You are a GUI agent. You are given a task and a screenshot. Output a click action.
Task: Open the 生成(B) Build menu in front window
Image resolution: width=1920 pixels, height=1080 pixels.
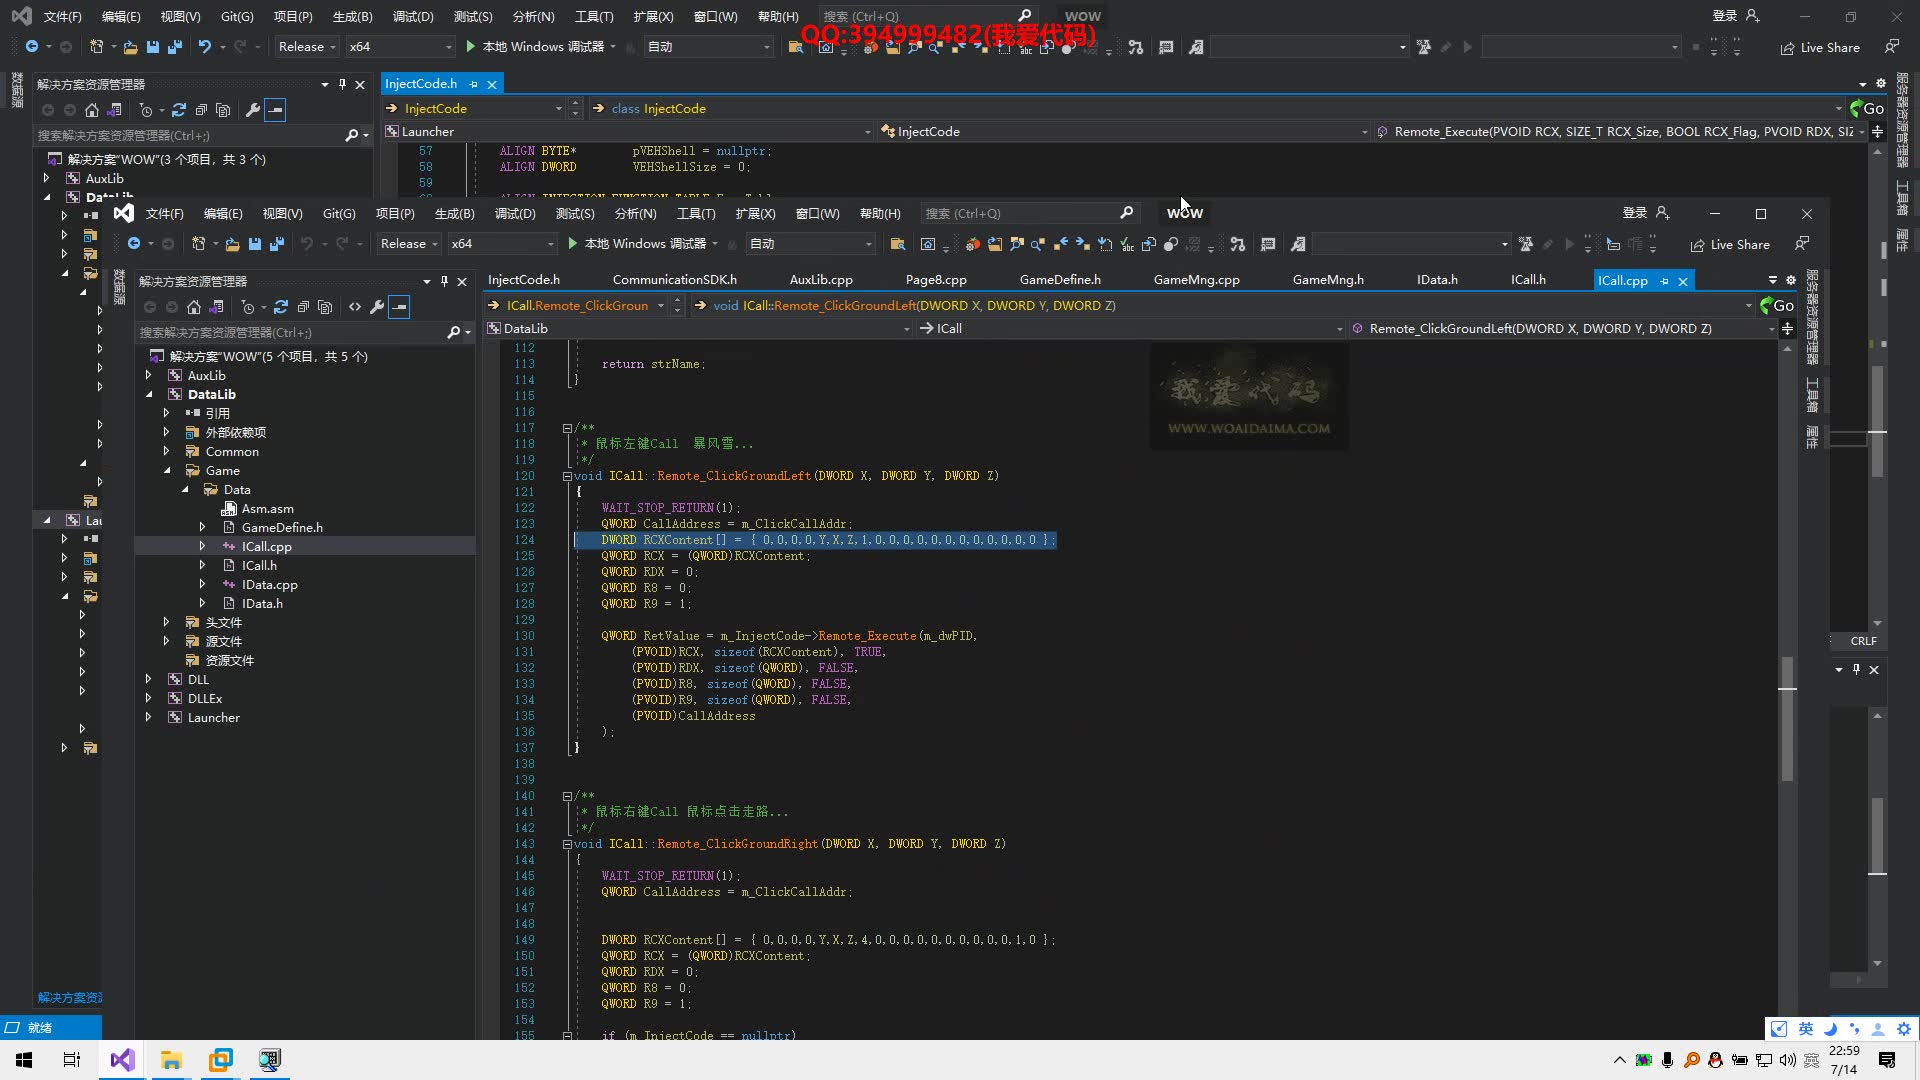pyautogui.click(x=454, y=214)
